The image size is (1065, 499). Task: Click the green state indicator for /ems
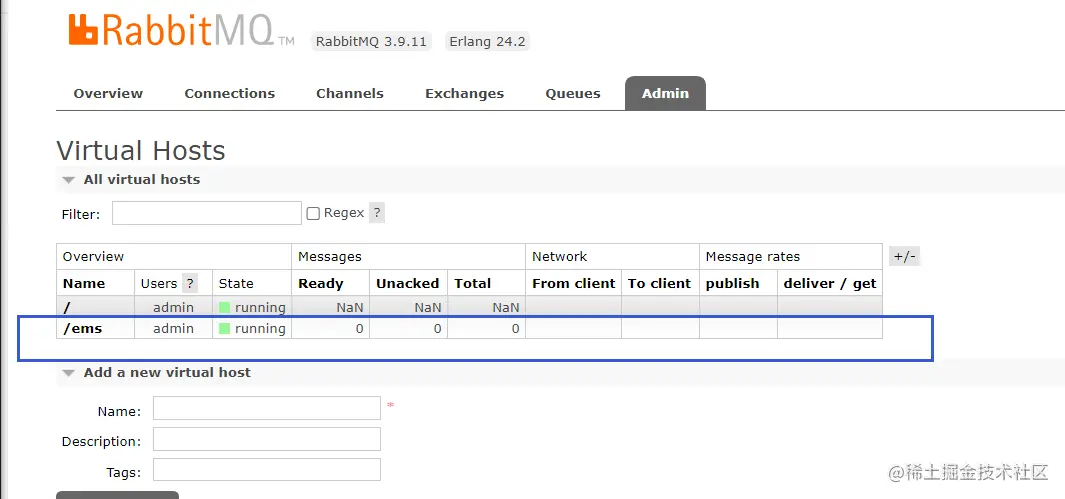tap(225, 329)
